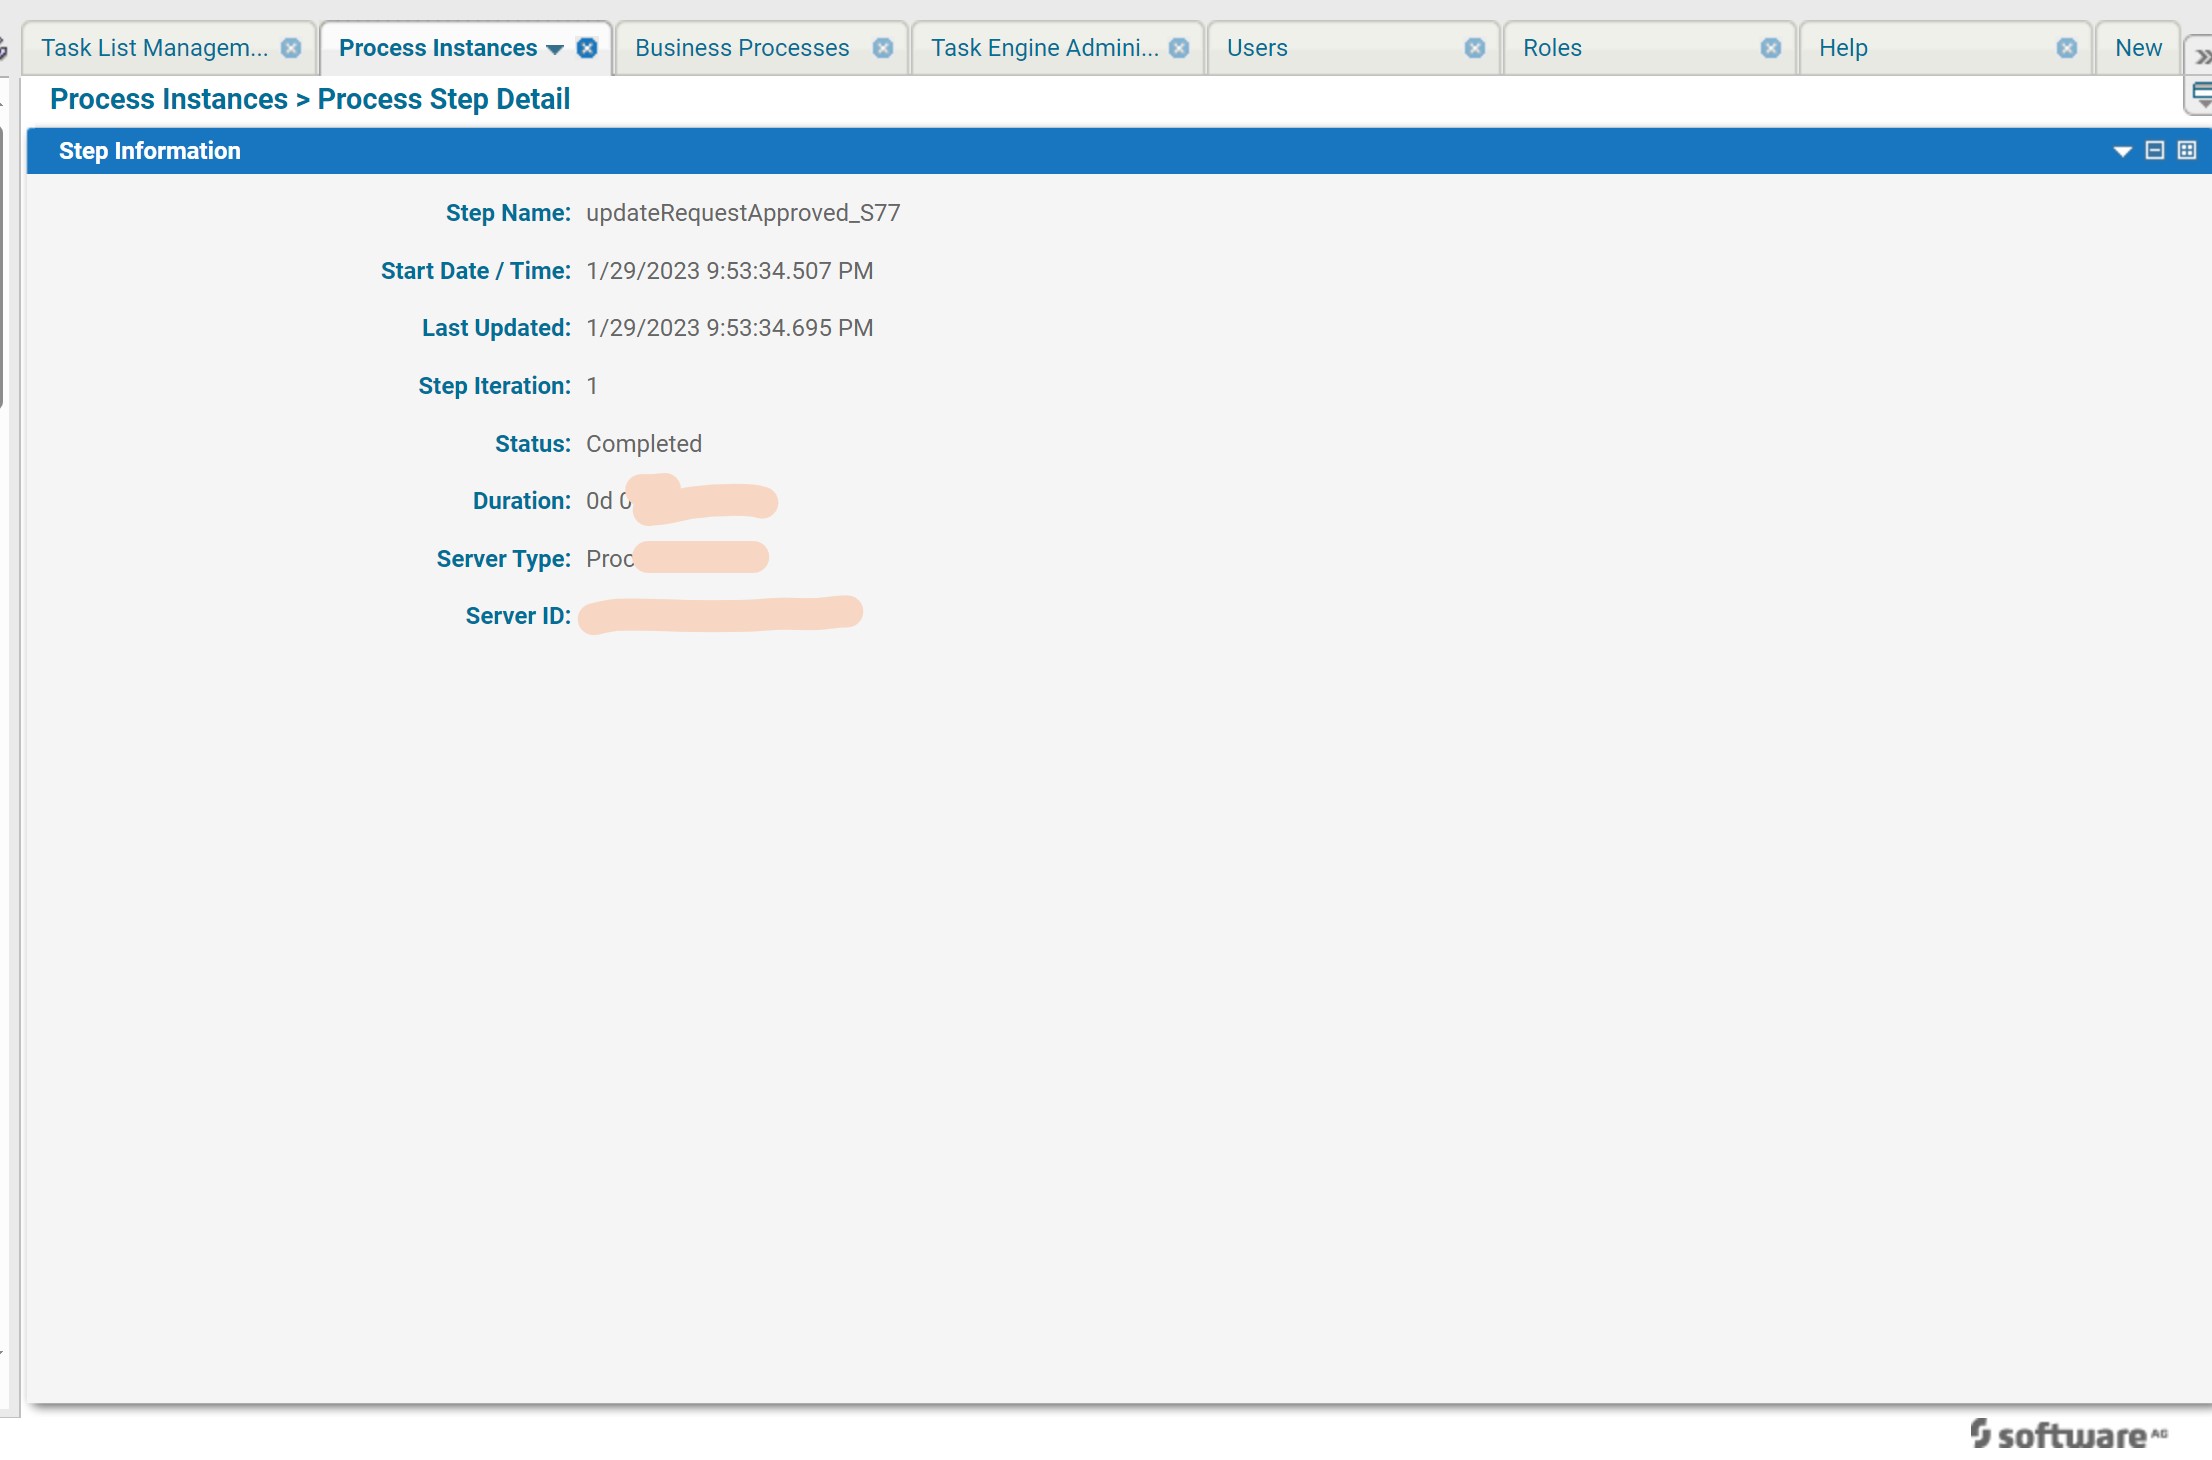The width and height of the screenshot is (2212, 1460).
Task: Click the Step Iteration label
Action: point(495,386)
